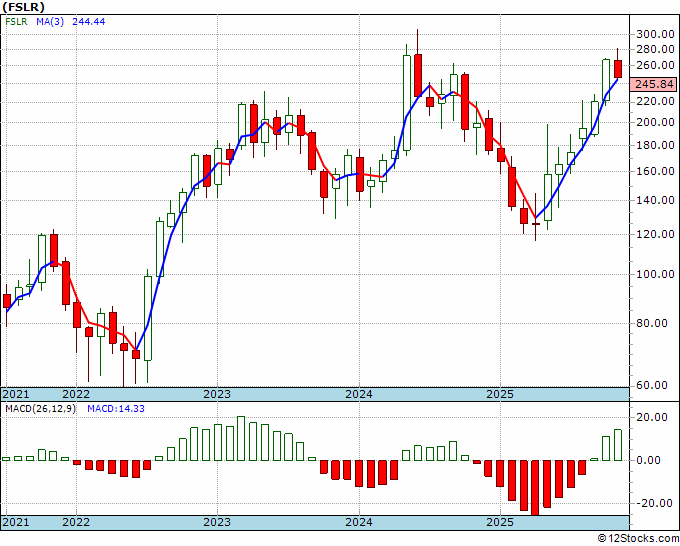Click the deepest red MACD bar in 2025
The height and width of the screenshot is (546, 680).
536,488
